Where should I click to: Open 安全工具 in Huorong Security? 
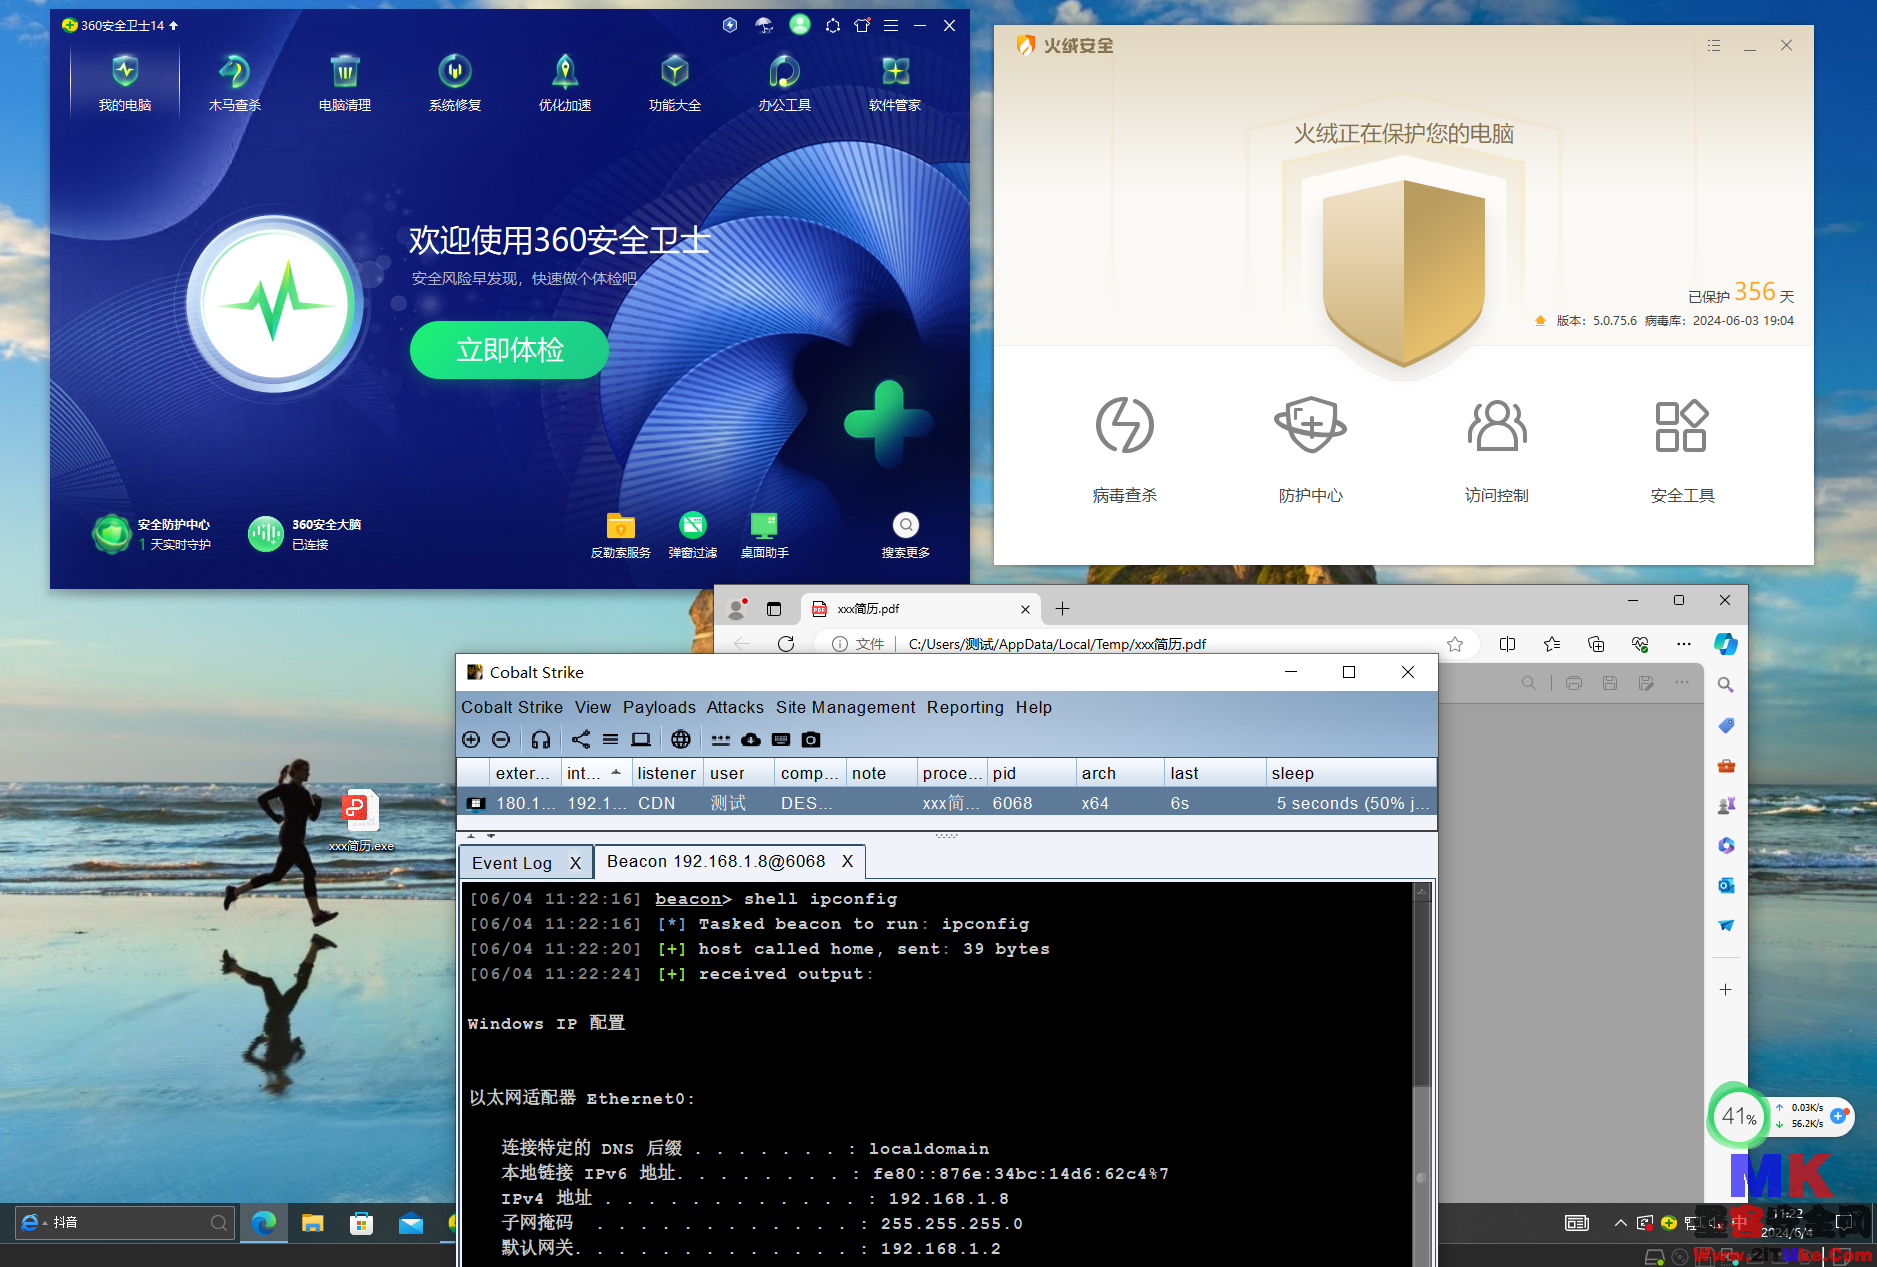pos(1682,450)
